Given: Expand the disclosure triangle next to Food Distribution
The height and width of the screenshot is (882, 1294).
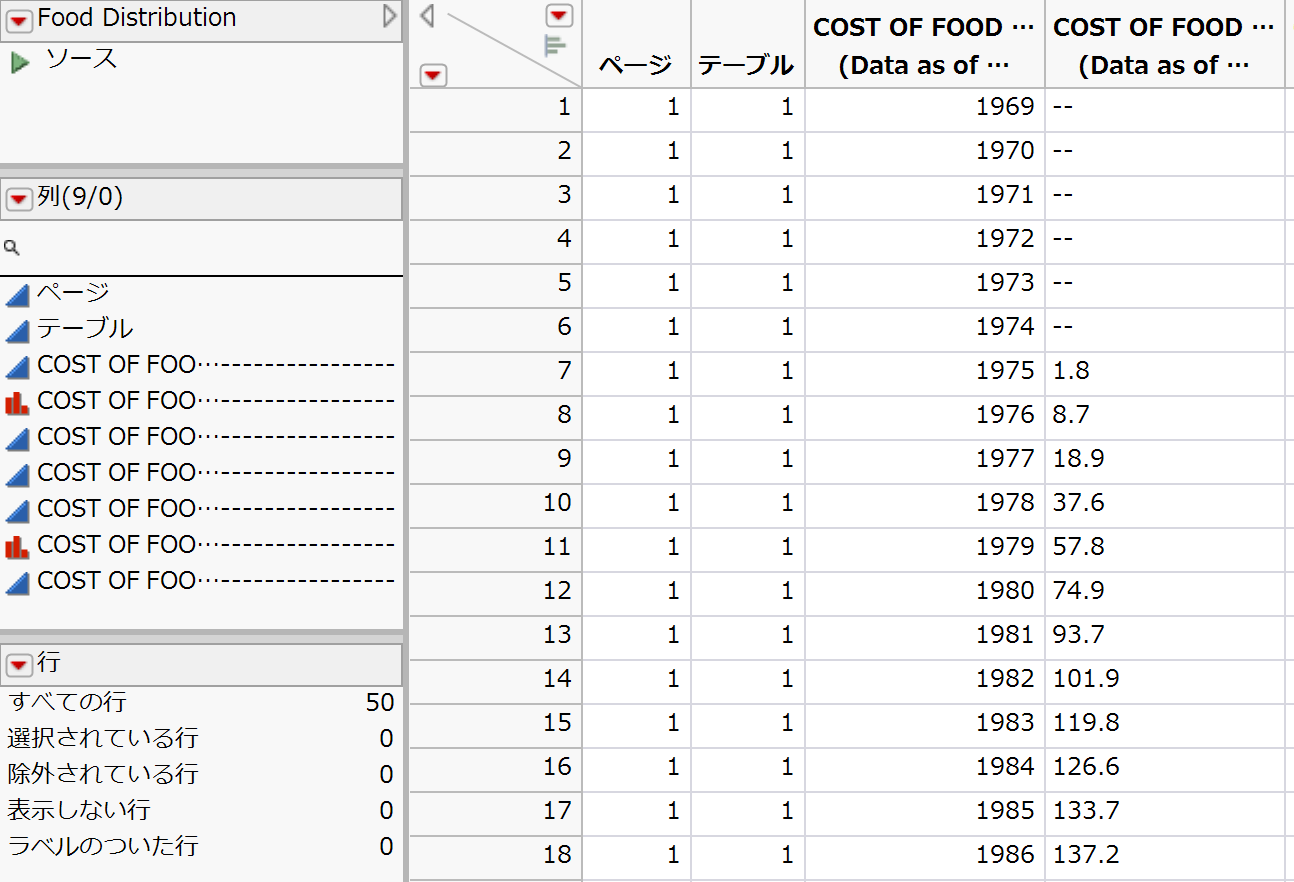Looking at the screenshot, I should pyautogui.click(x=389, y=17).
